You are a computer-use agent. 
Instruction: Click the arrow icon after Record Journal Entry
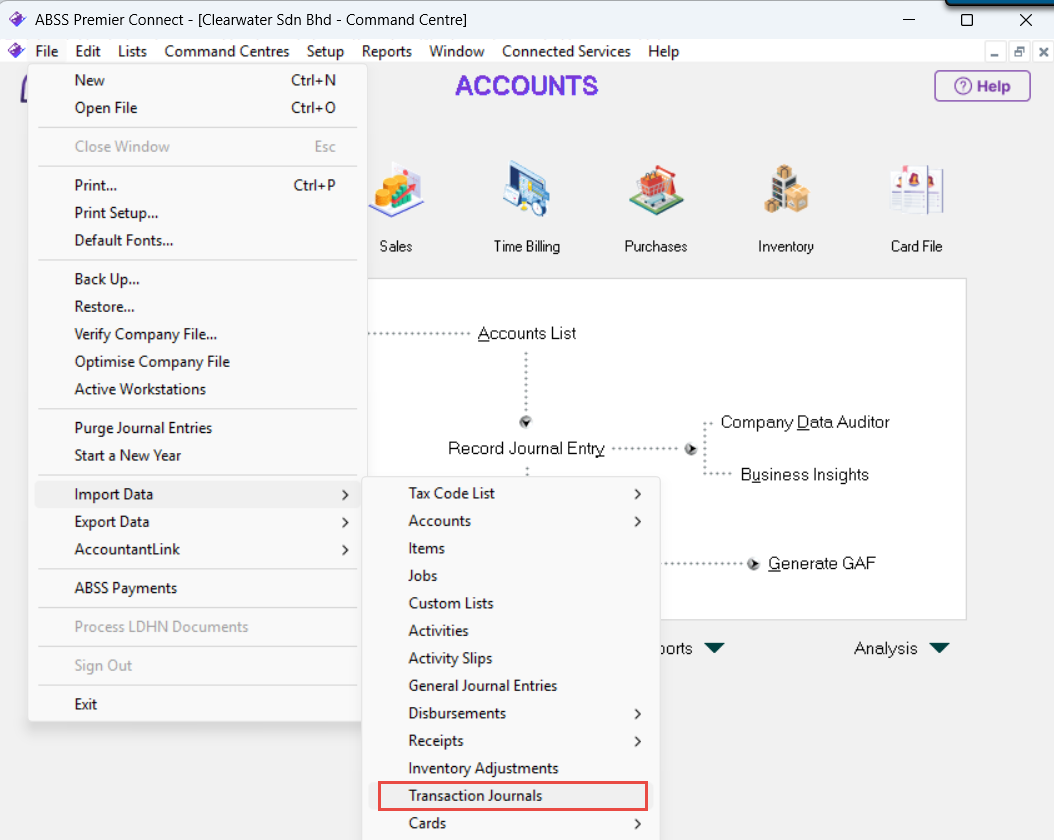pyautogui.click(x=690, y=449)
